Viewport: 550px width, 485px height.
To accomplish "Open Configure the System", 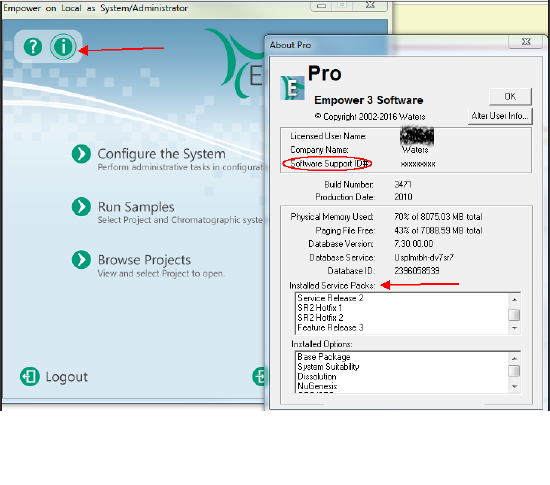I will (161, 154).
